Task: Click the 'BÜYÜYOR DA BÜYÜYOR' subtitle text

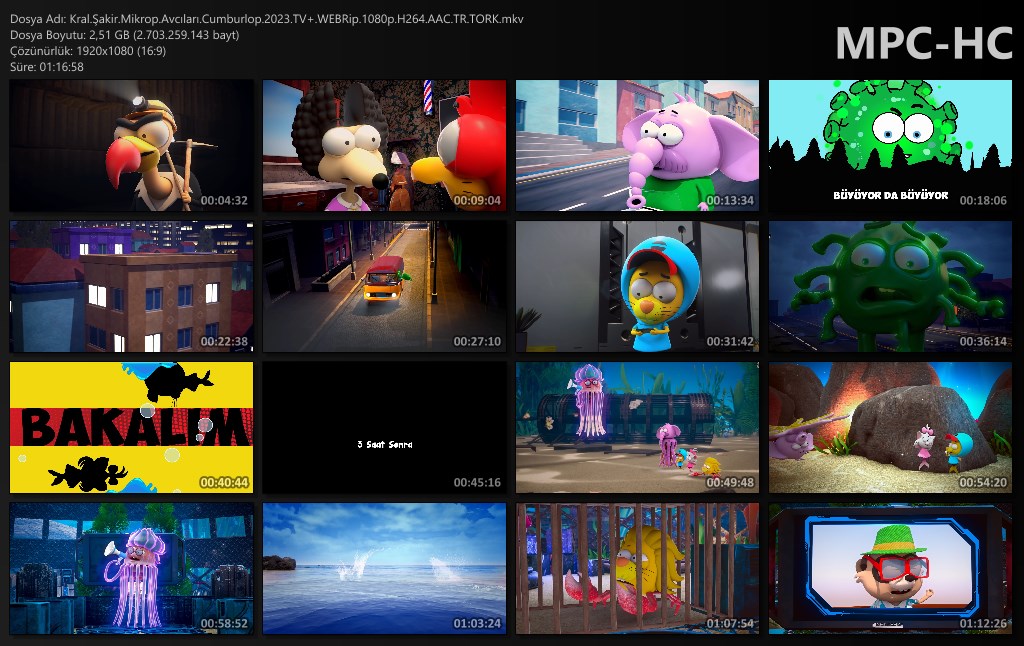Action: (891, 195)
